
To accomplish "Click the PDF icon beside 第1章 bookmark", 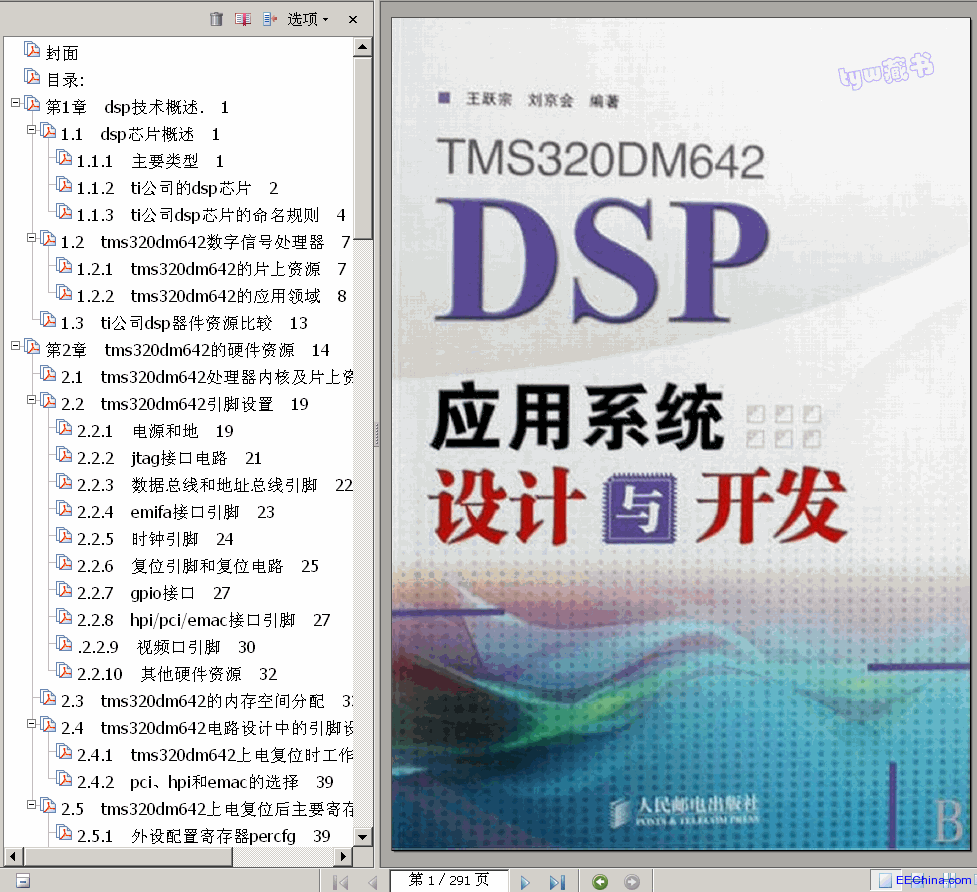I will [x=32, y=103].
